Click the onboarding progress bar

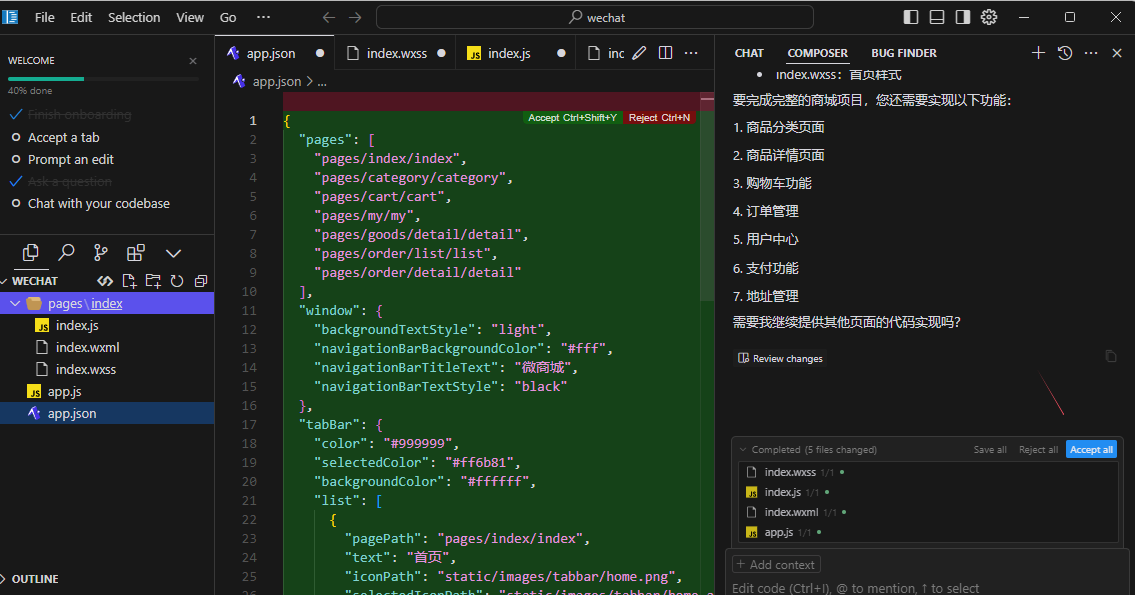pos(103,78)
